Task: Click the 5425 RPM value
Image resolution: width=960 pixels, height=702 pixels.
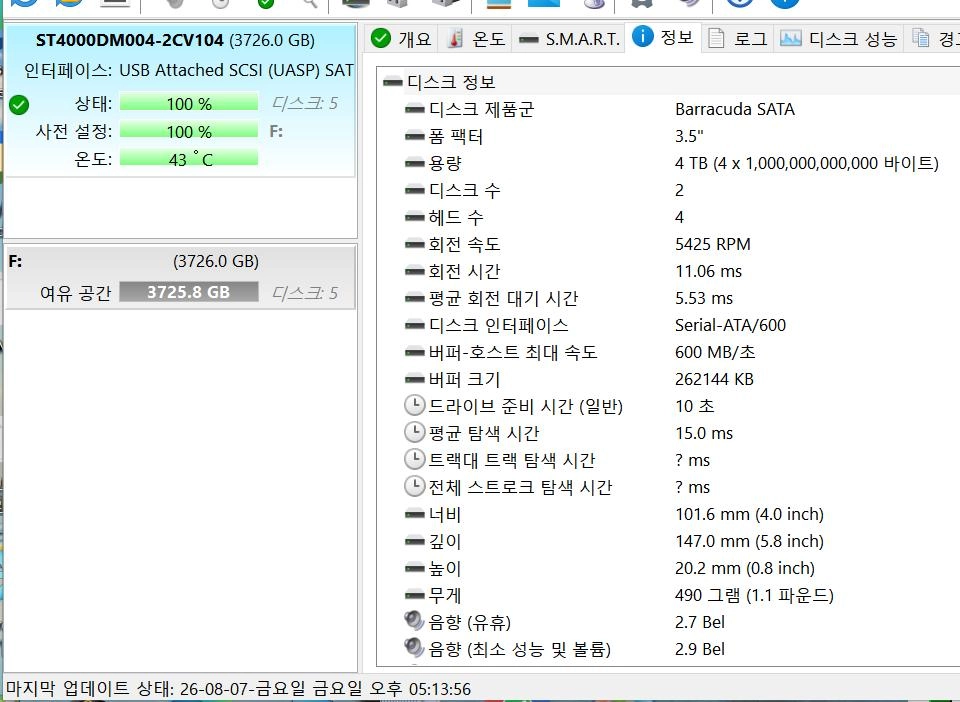Action: click(x=713, y=244)
